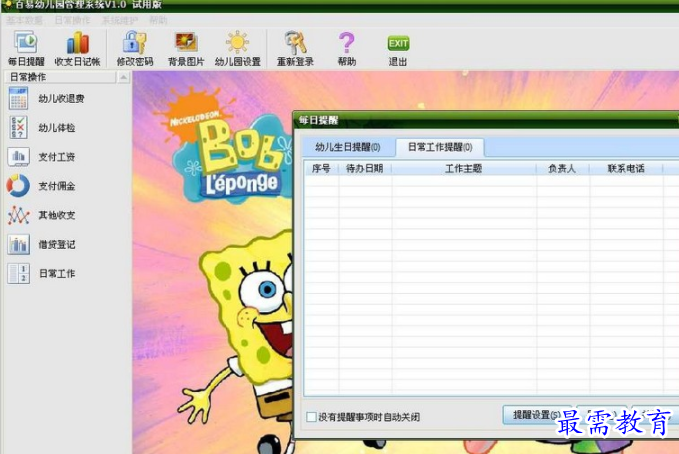679x454 pixels.
Task: Click the green 退出 EXIT icon
Action: (398, 48)
